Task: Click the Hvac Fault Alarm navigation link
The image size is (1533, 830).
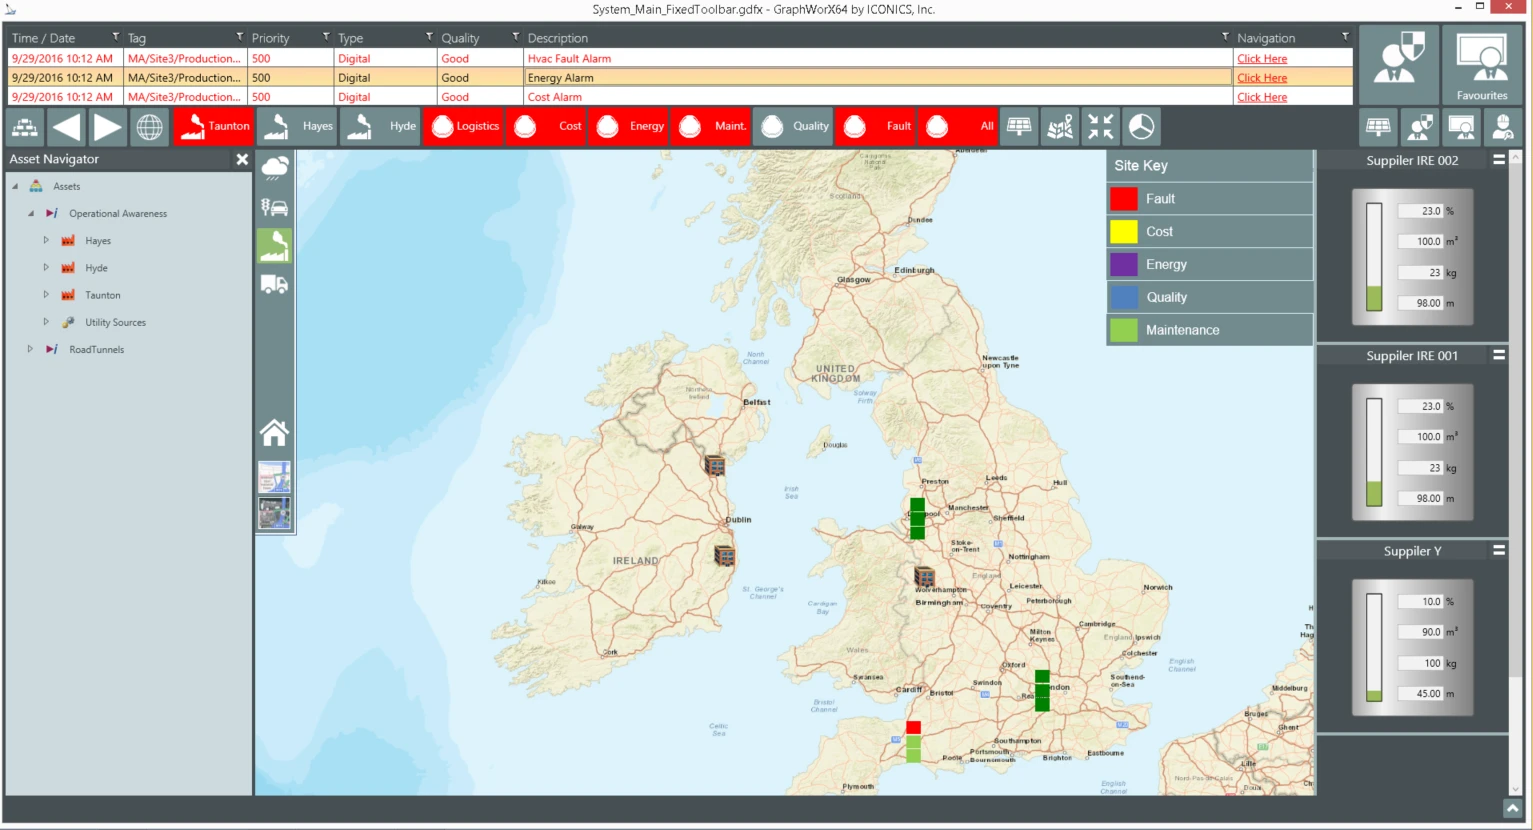Action: click(x=1261, y=59)
